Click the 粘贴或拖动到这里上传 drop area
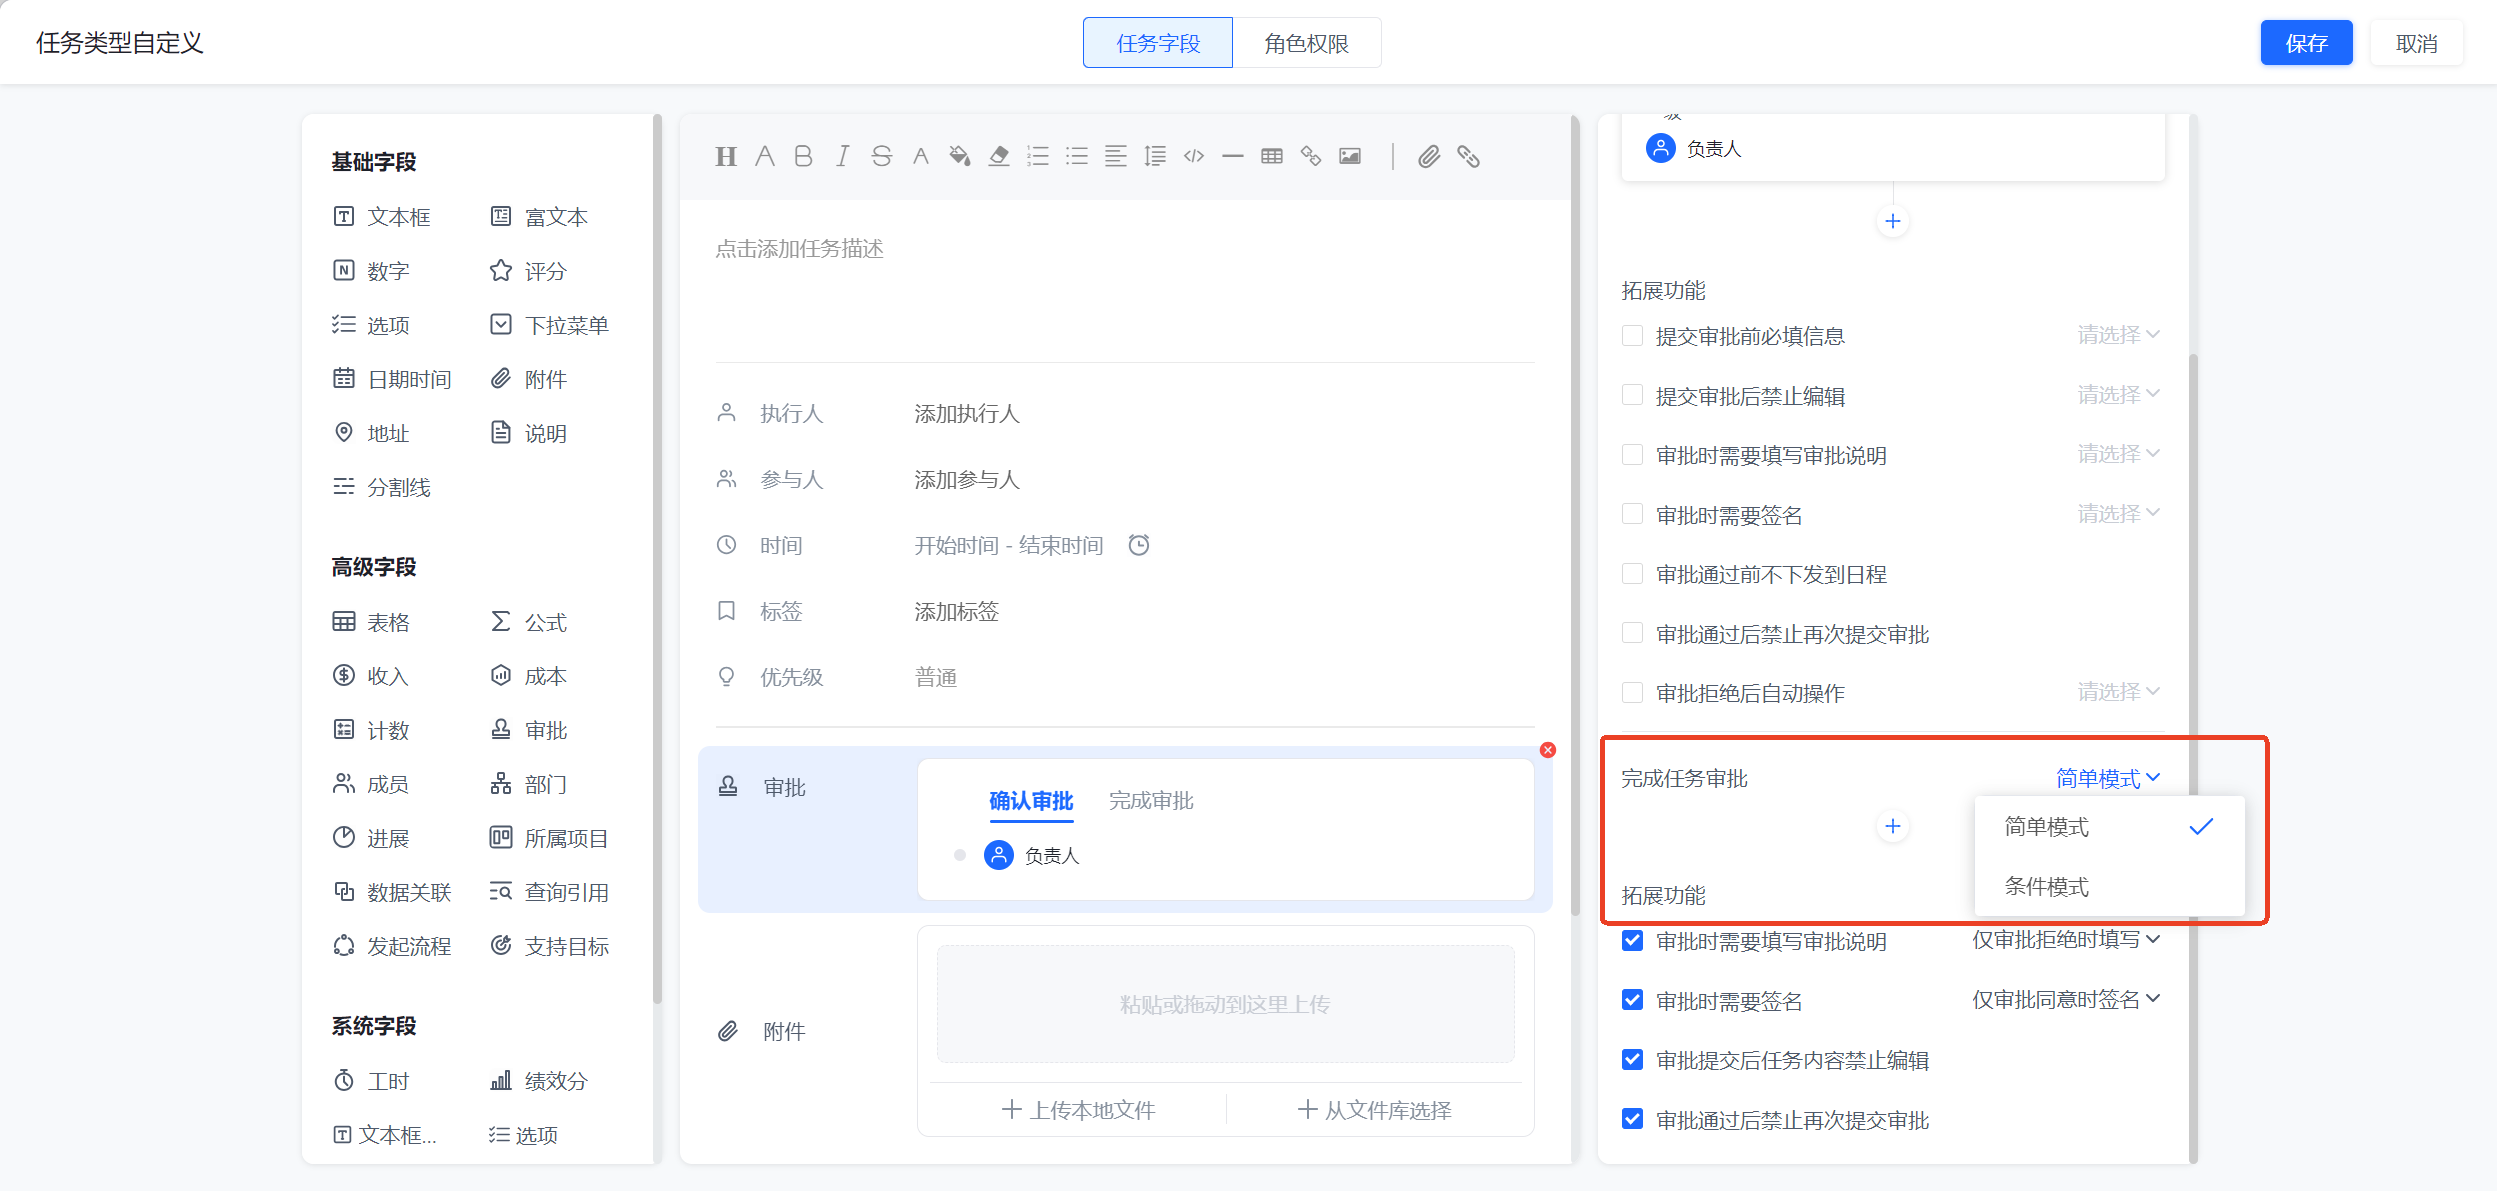 (x=1225, y=1004)
